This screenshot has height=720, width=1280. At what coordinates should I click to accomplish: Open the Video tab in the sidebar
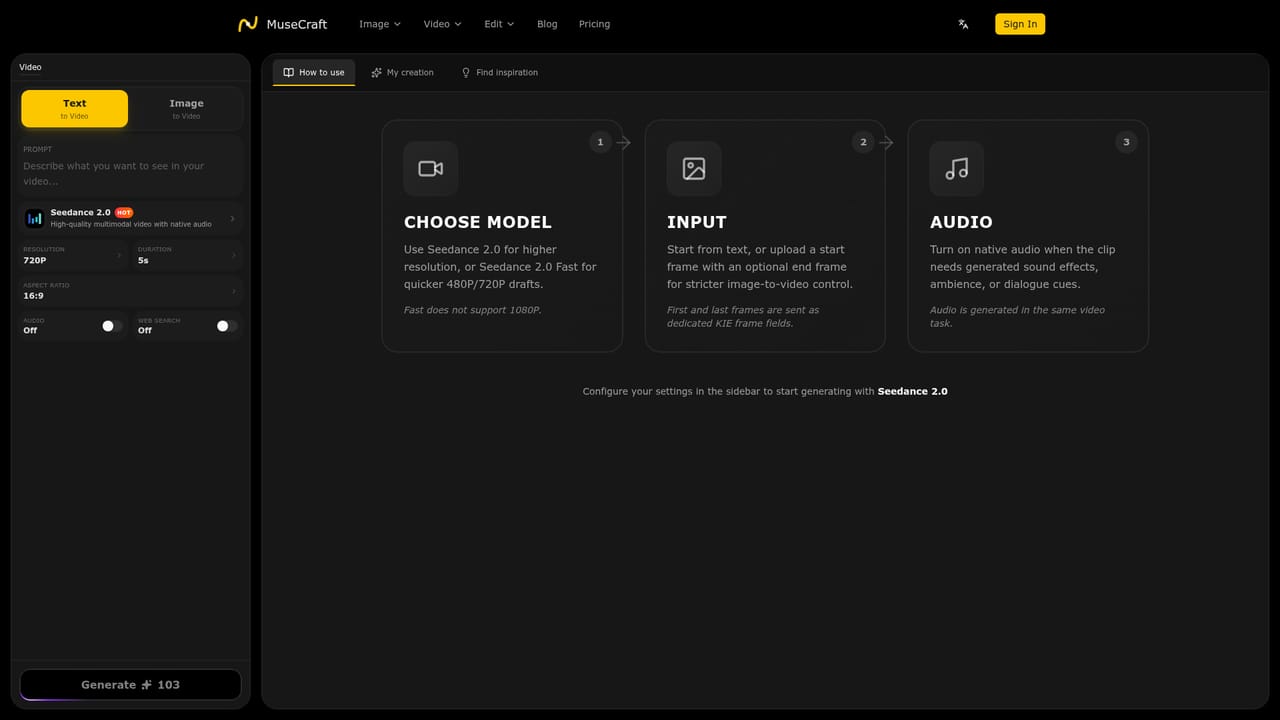[x=31, y=67]
